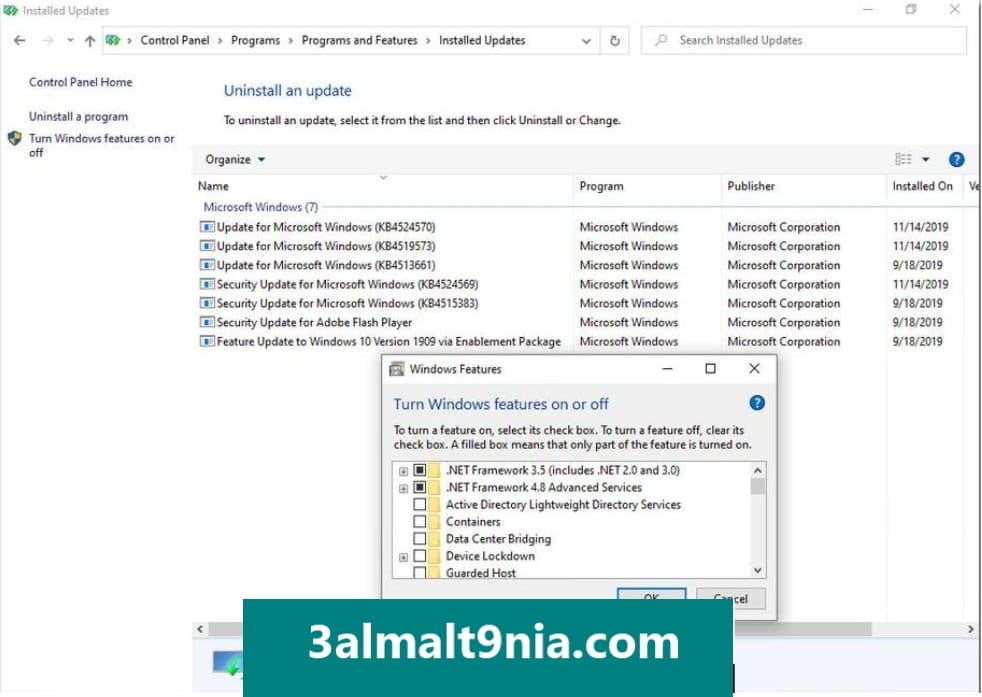Click the Adobe Flash Player update icon
The height and width of the screenshot is (697, 982).
point(207,323)
